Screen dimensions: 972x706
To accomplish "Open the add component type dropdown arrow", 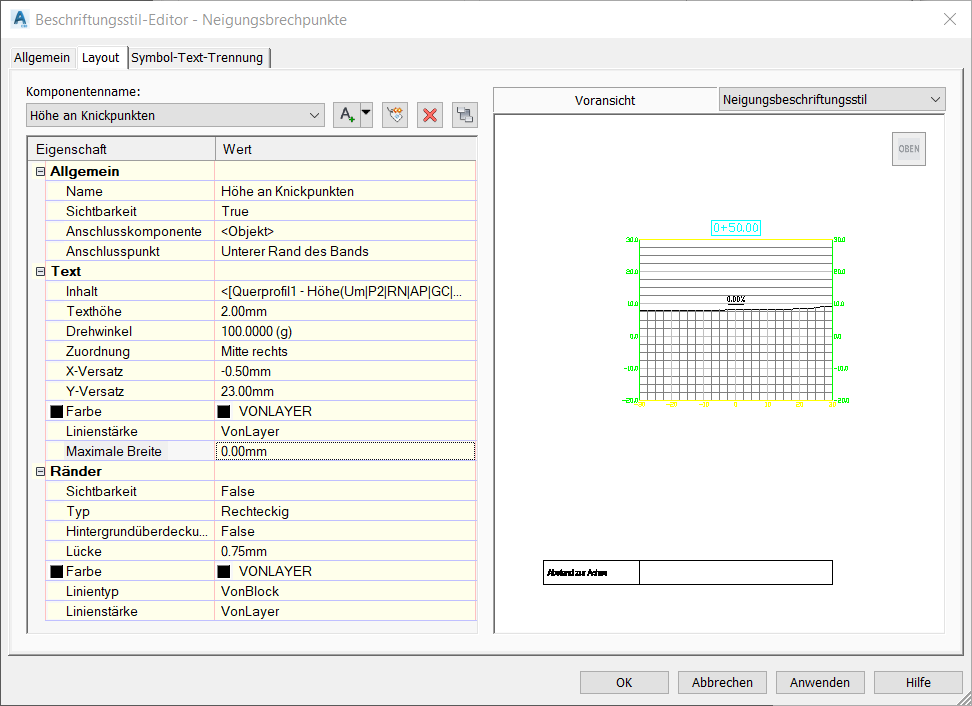I will pyautogui.click(x=366, y=115).
